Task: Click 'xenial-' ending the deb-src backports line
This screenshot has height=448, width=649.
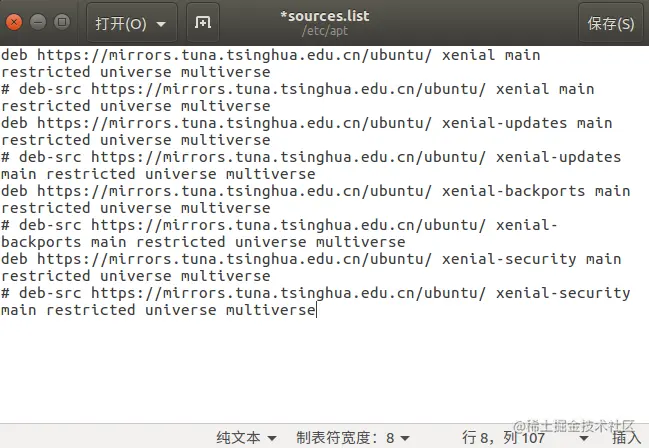Action: [526, 225]
